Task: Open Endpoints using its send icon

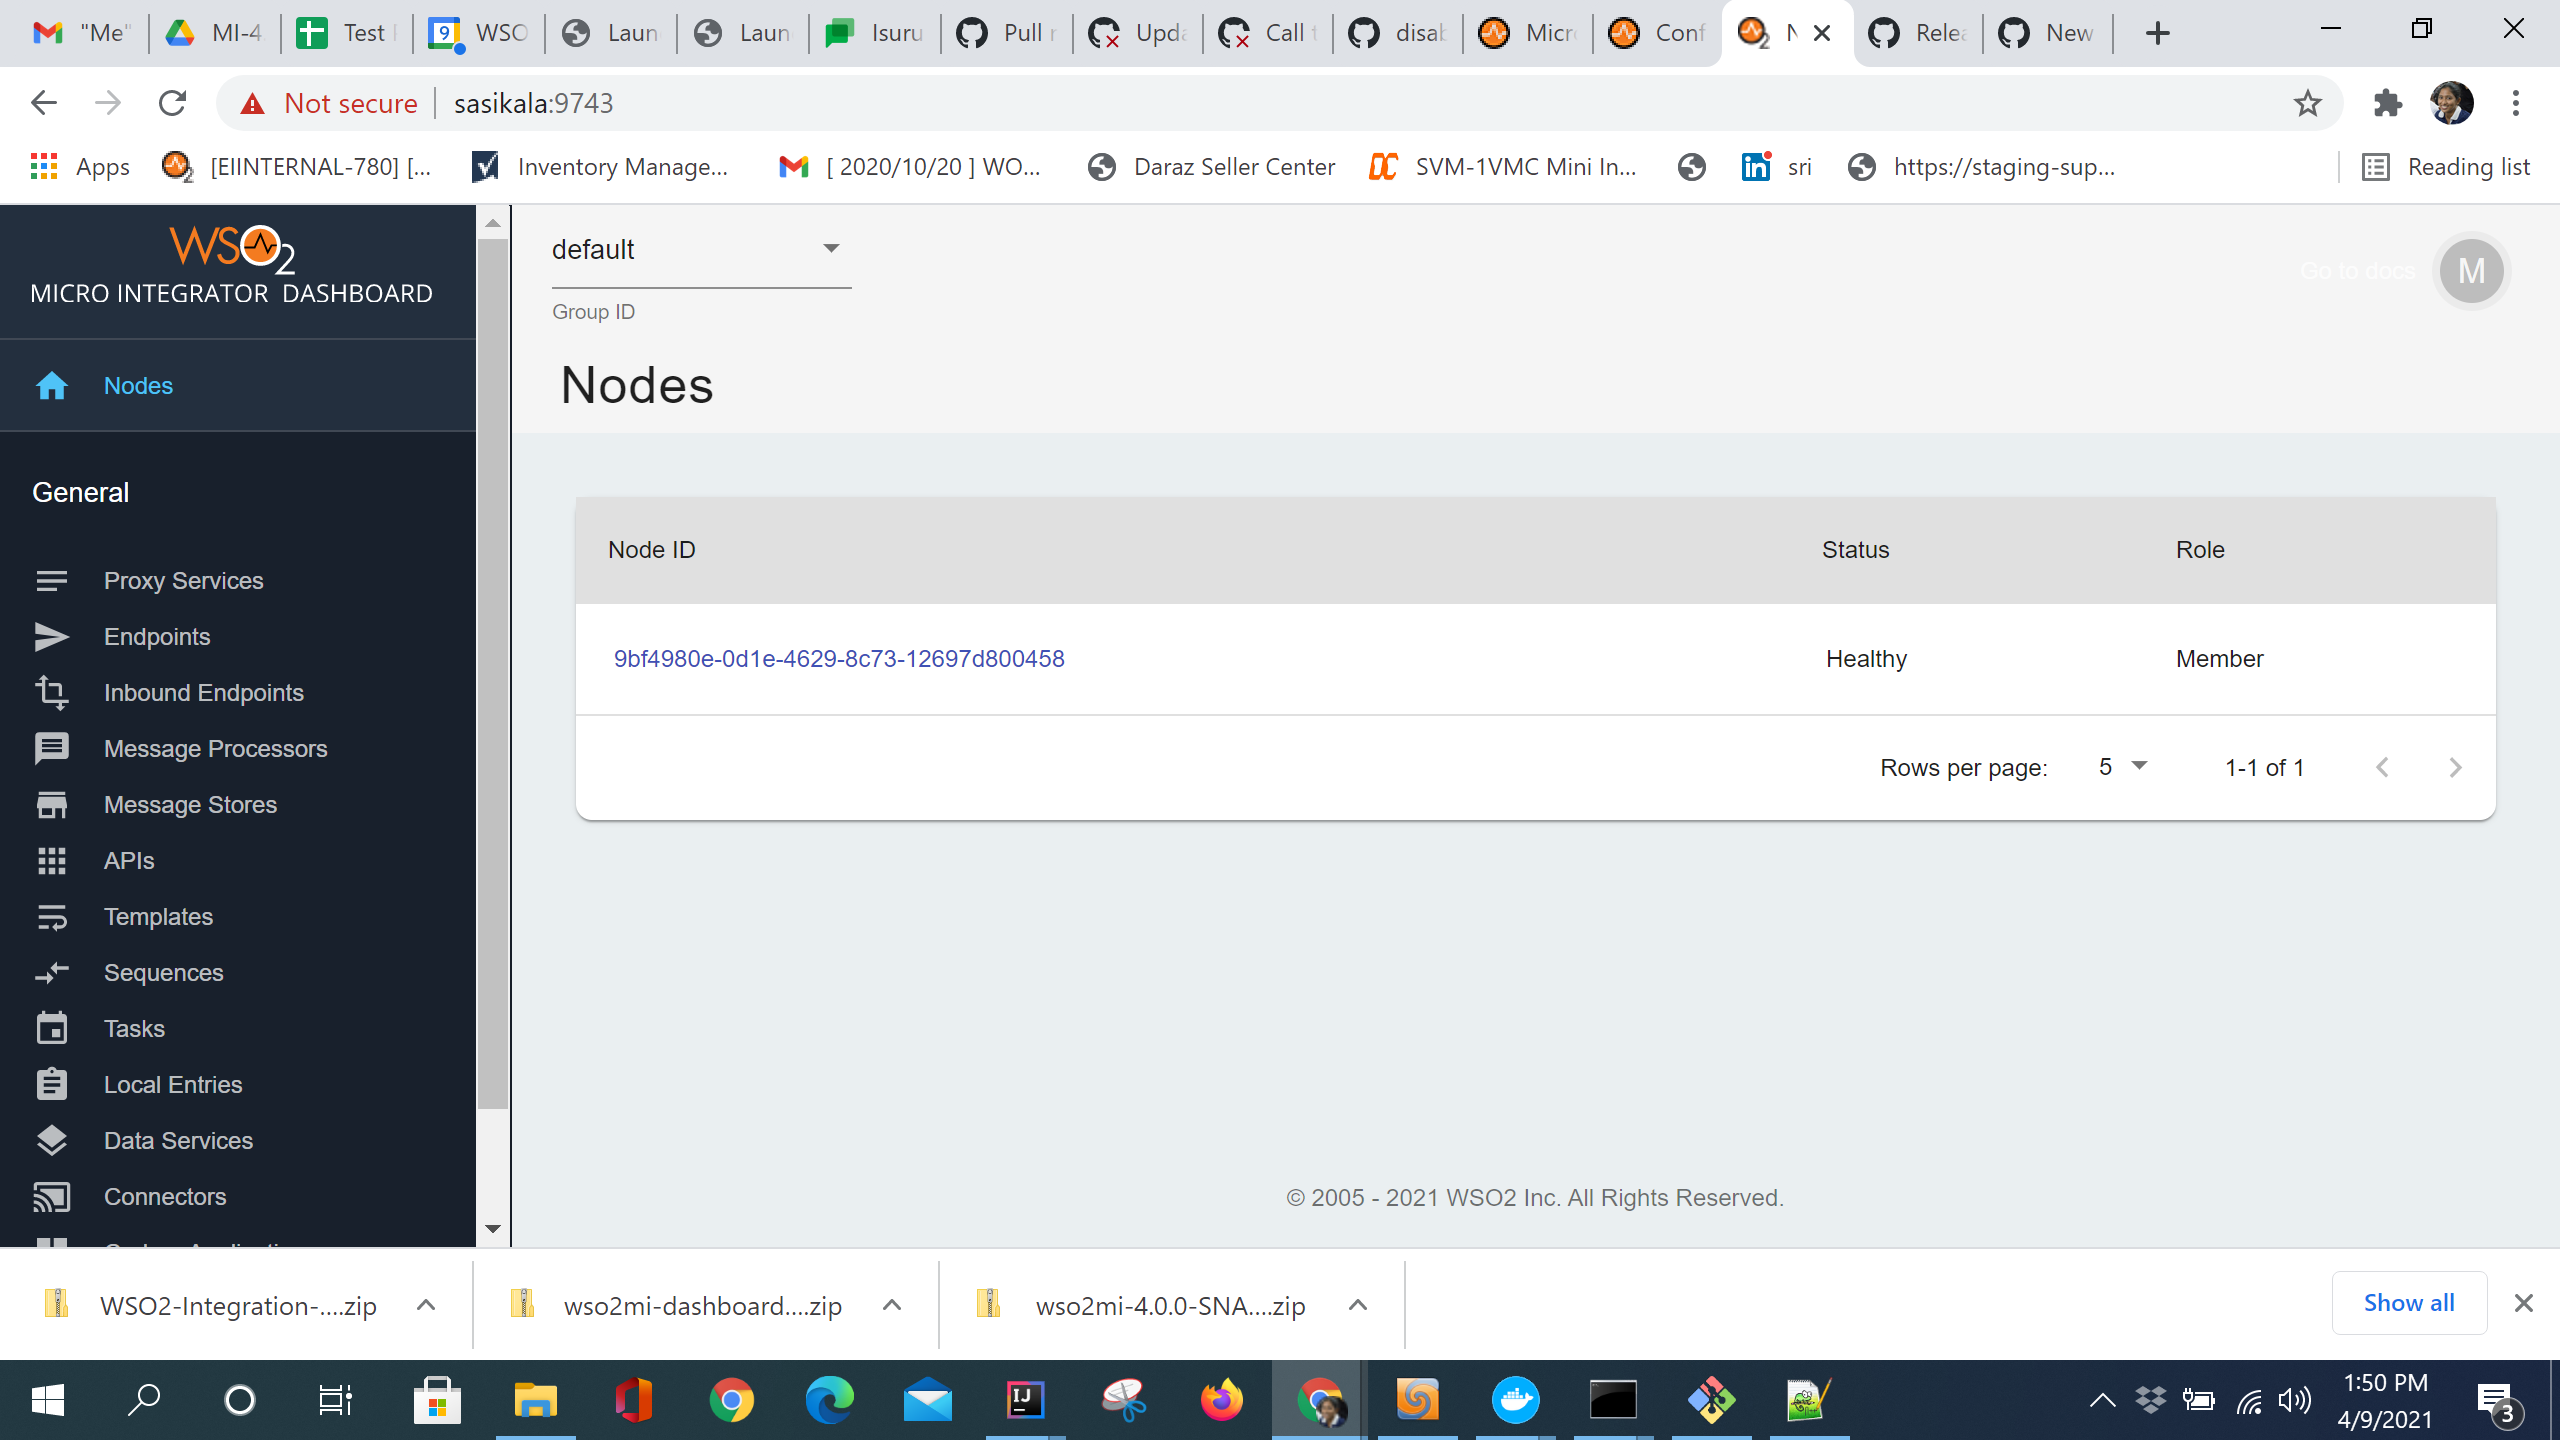Action: tap(52, 636)
